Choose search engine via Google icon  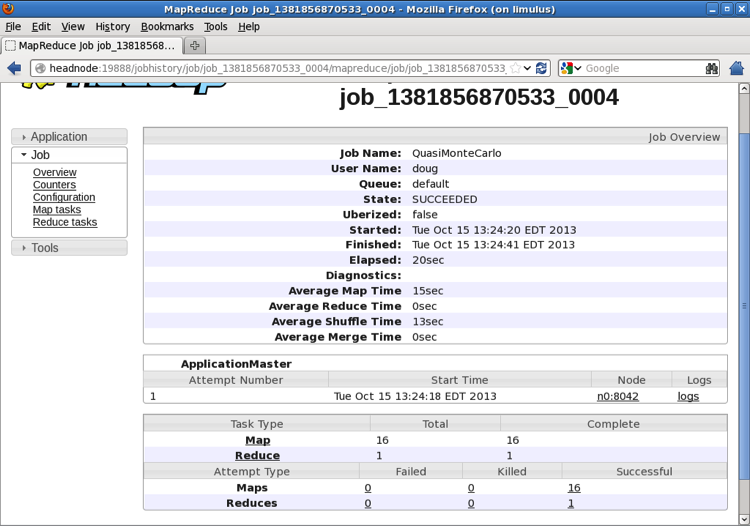[x=570, y=68]
